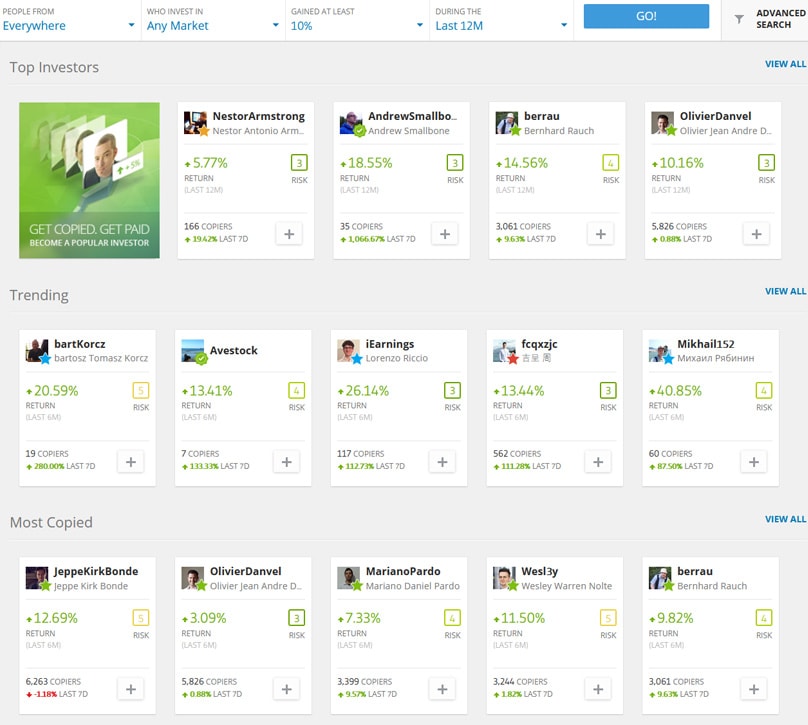Open Wesl3y profile name link
808x725 pixels.
[540, 571]
